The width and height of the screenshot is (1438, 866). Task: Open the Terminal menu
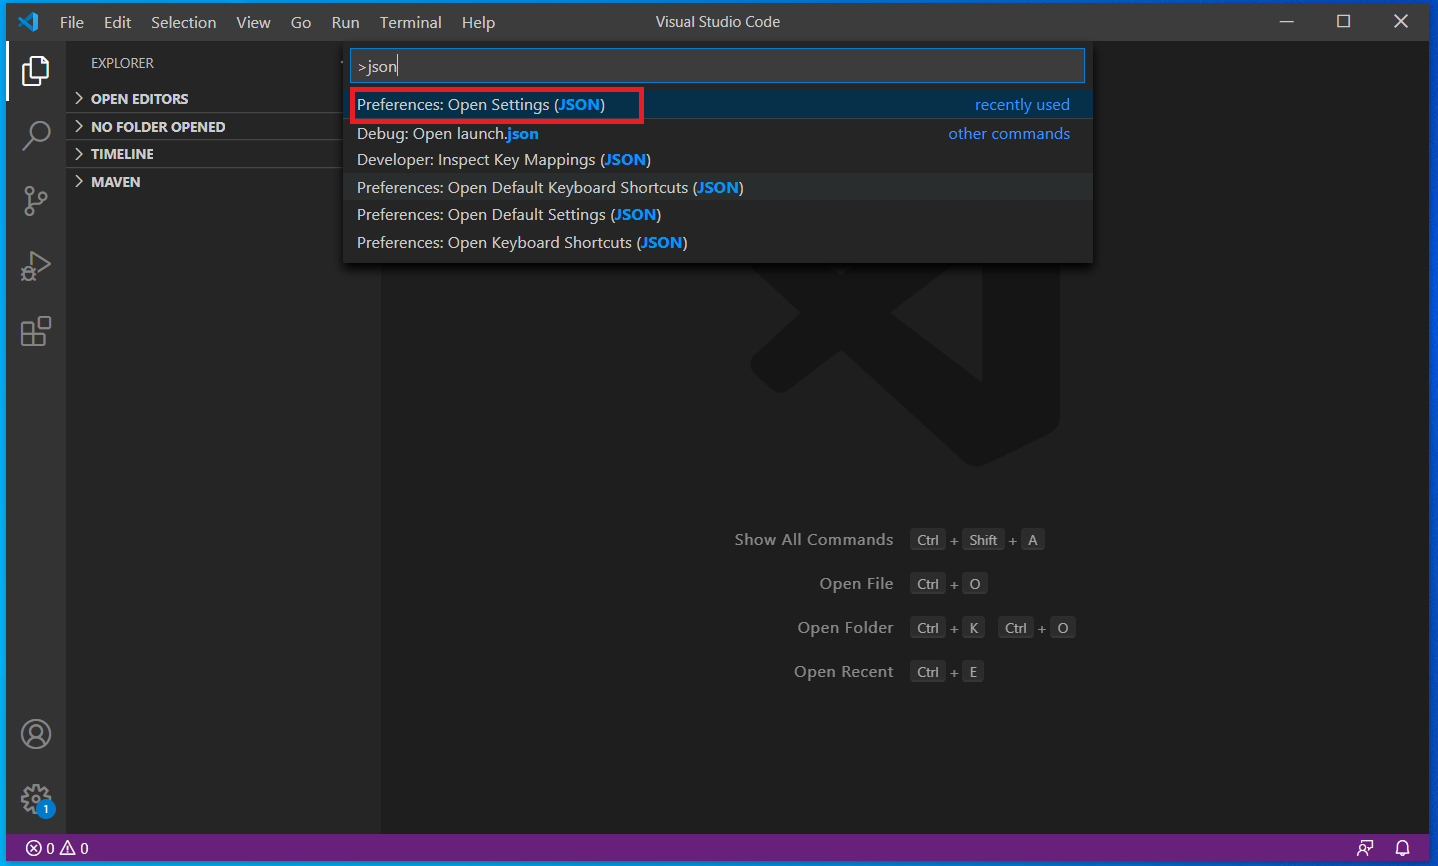[410, 21]
